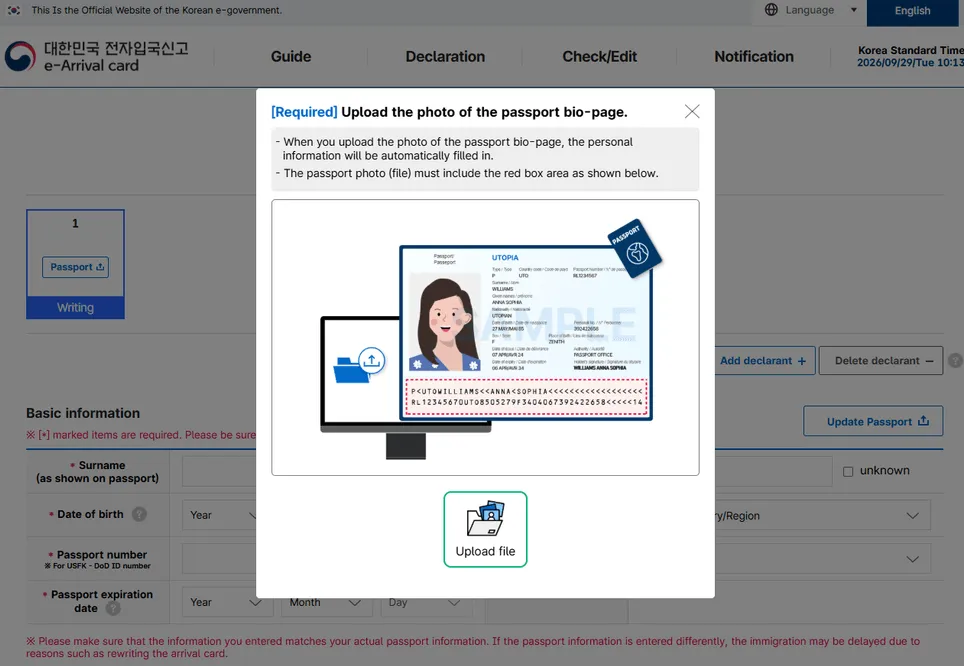Click the globe language icon
Viewport: 964px width, 666px height.
771,10
